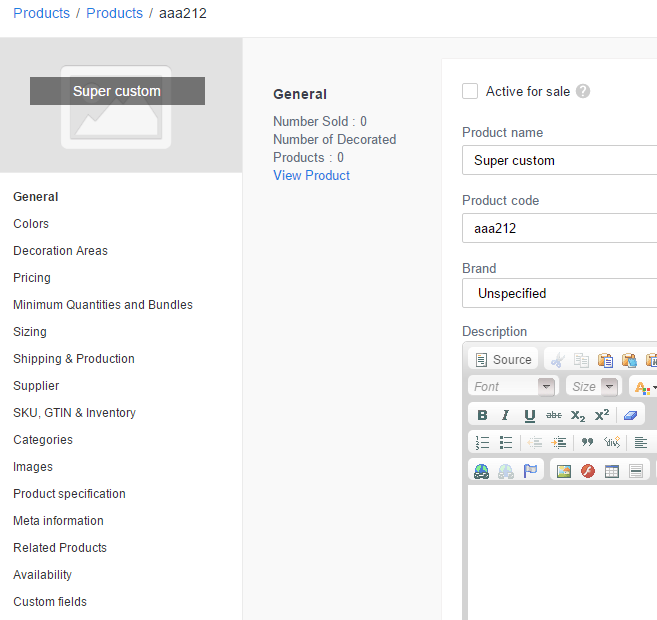Screen dimensions: 657x620
Task: Open the Active for sale help tooltip
Action: (583, 91)
